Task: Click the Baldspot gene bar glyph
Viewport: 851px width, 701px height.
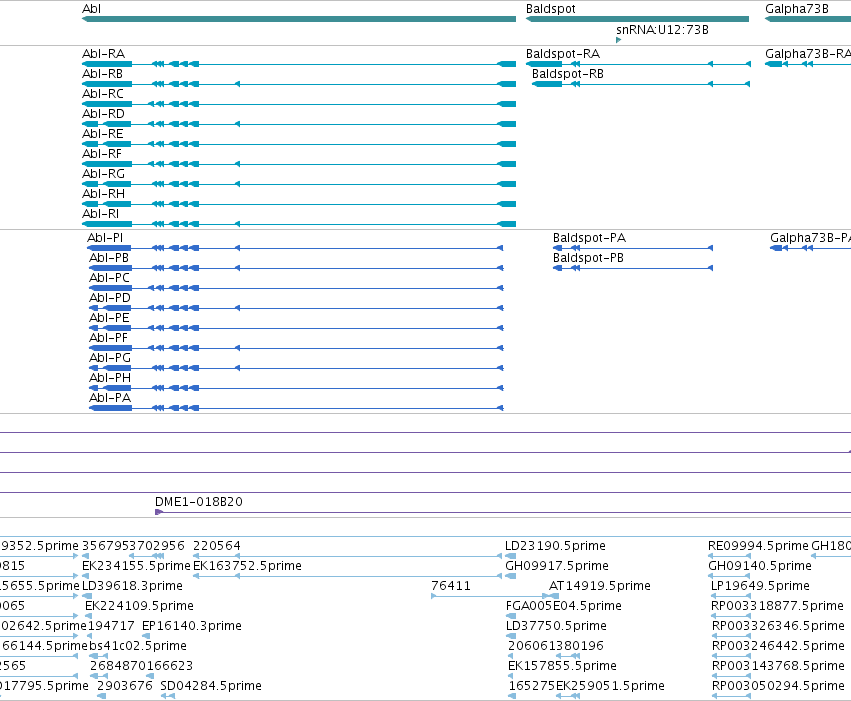Action: 637,19
